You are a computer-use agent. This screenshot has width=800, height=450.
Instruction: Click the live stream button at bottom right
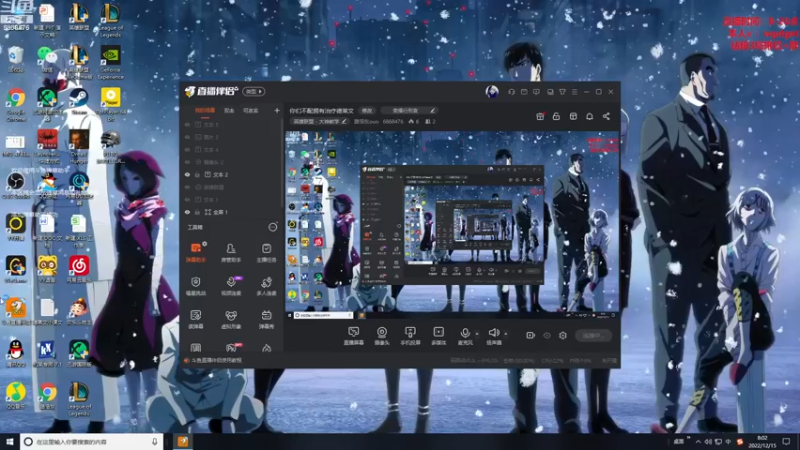point(593,335)
